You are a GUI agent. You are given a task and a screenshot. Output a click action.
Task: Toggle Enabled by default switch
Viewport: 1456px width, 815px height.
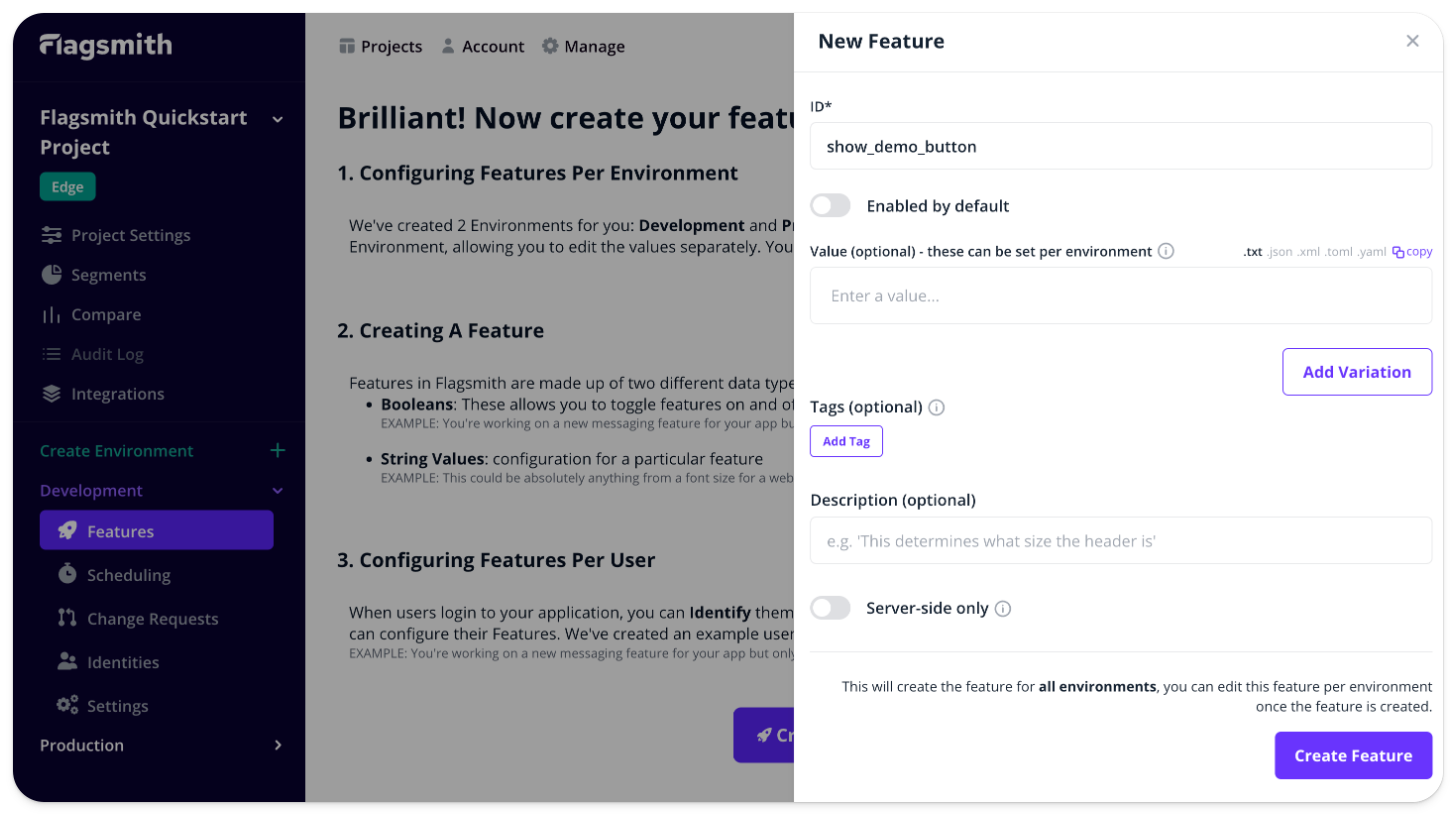coord(830,206)
